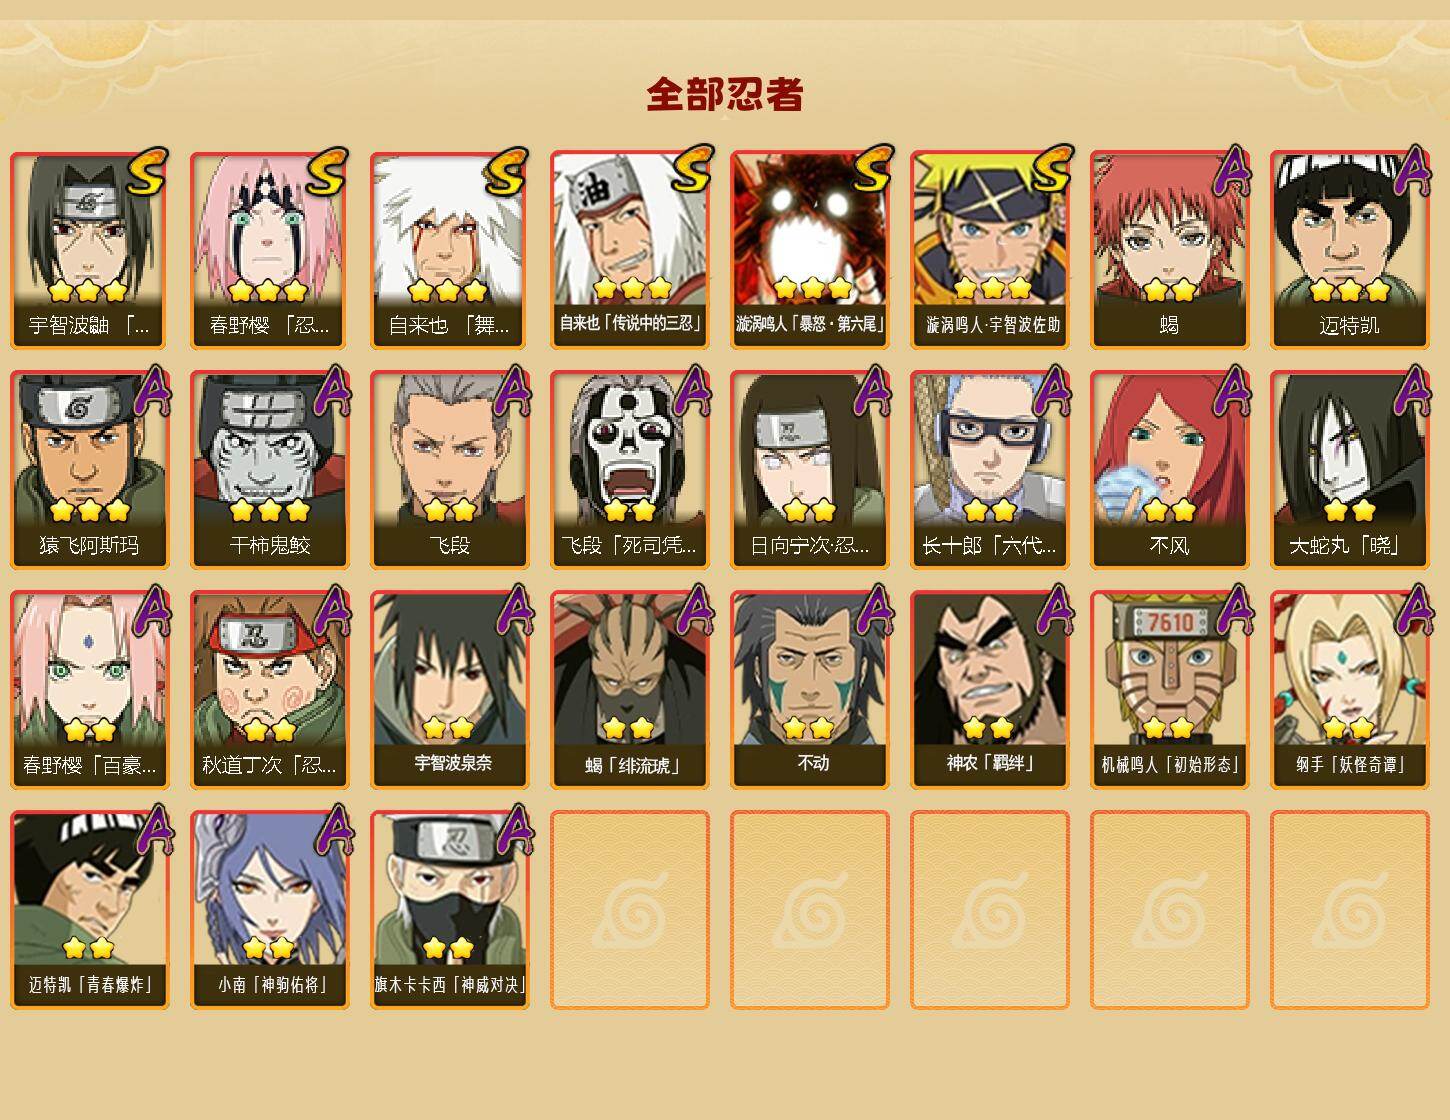Click the 迈特凯「青春爆炸」 card
1450x1120 pixels.
(89, 910)
